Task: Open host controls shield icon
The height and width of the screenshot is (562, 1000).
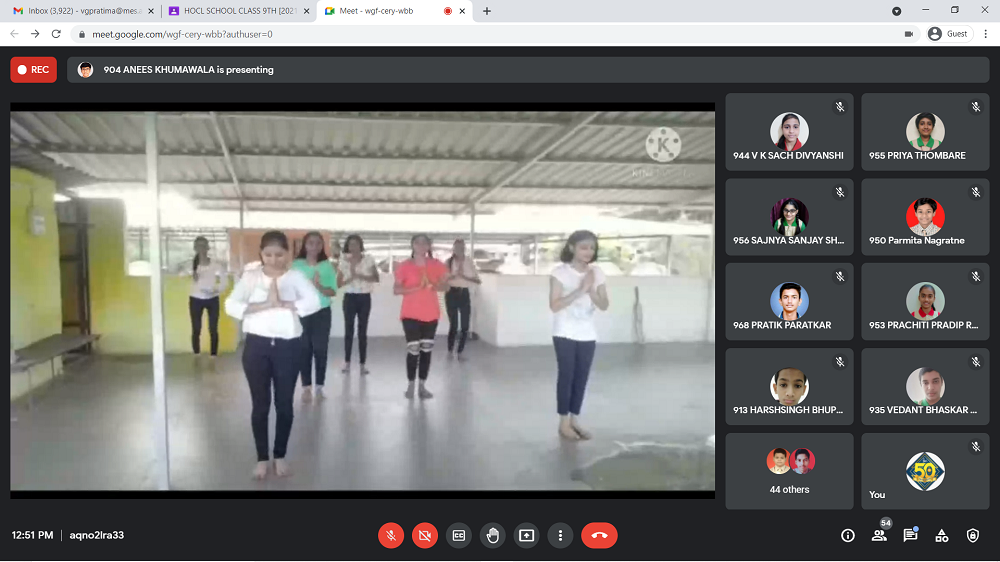Action: tap(973, 535)
